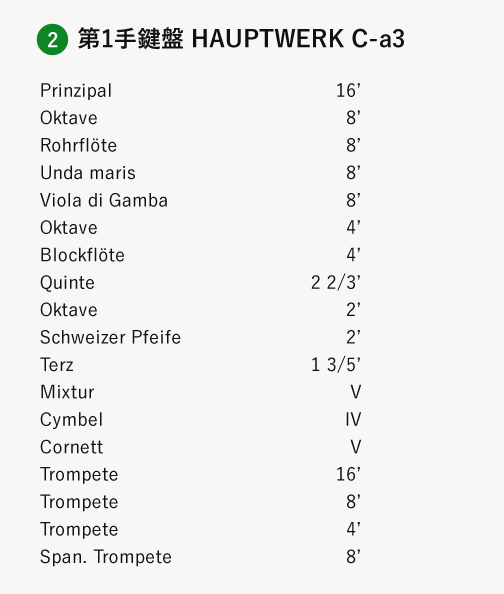Click the Terz stop name

point(57,365)
